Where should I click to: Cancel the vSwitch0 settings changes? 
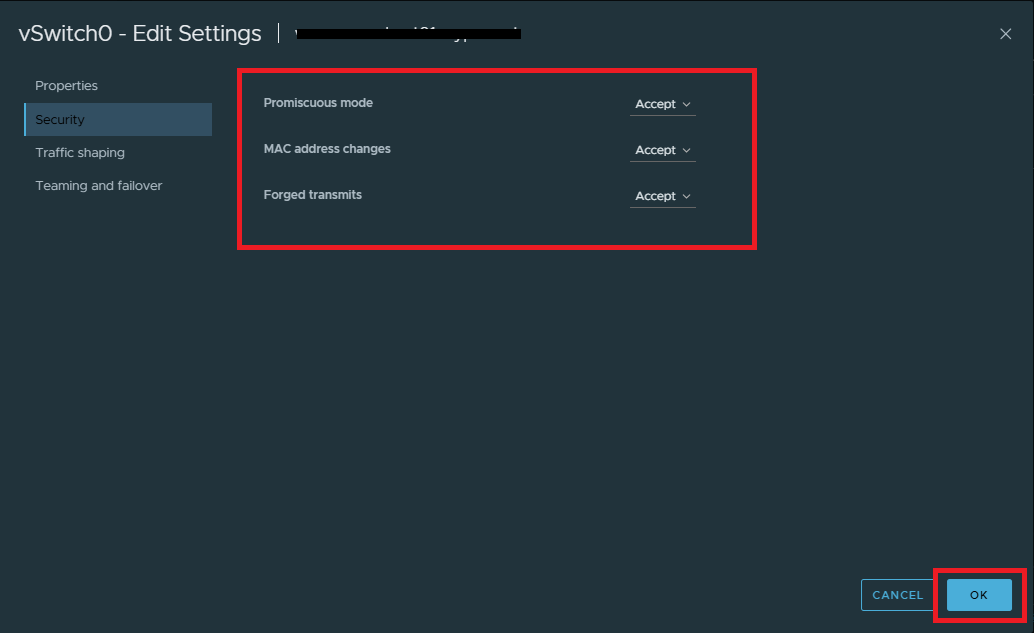pos(897,595)
